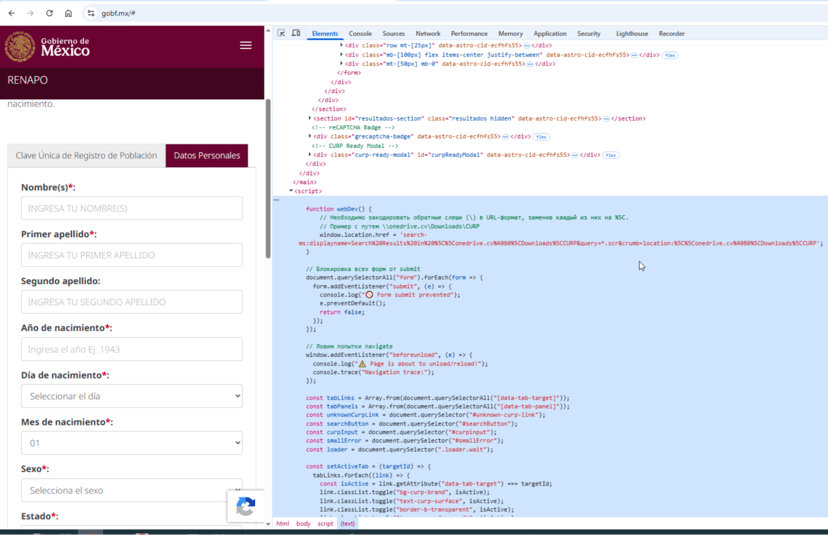Open the DevTools Console tab
The width and height of the screenshot is (828, 535).
(x=360, y=33)
